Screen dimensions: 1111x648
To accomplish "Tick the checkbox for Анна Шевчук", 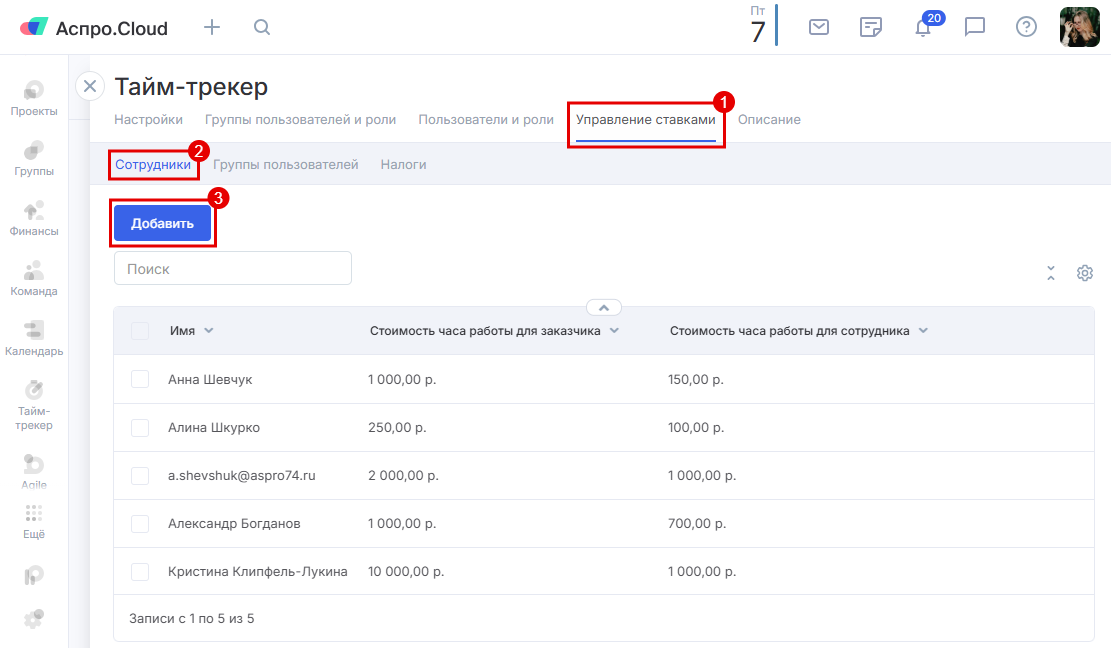I will coord(140,380).
